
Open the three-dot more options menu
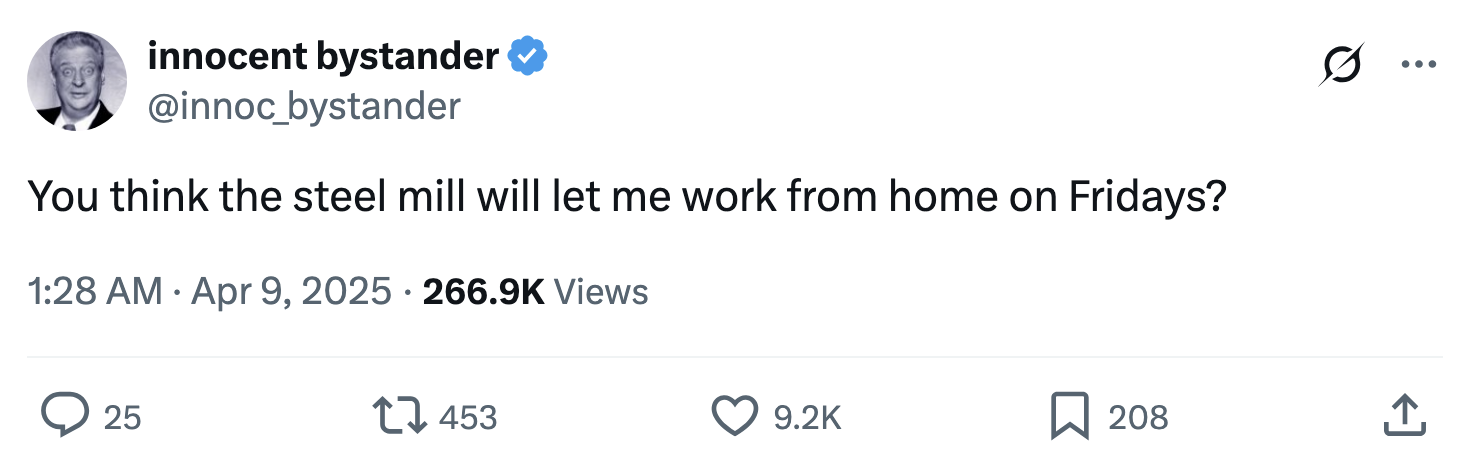point(1417,65)
